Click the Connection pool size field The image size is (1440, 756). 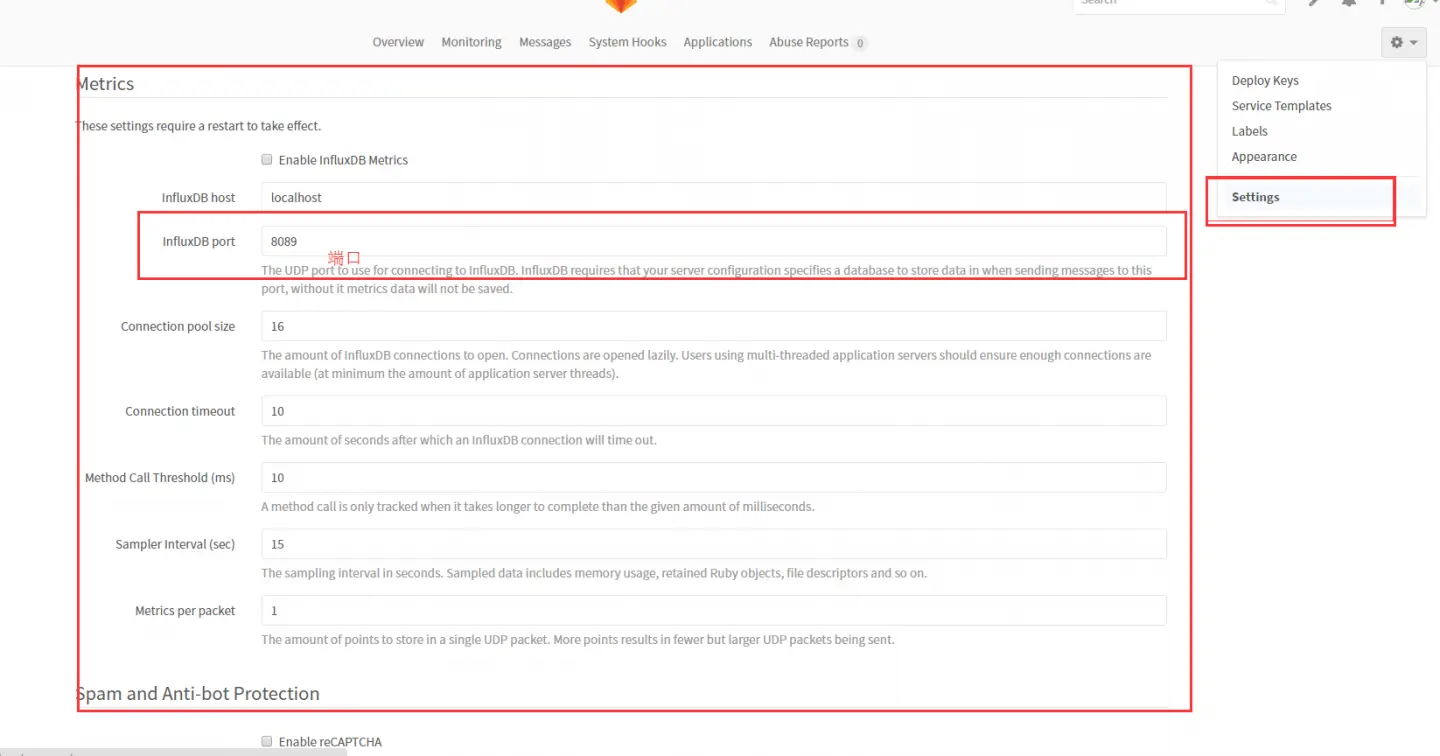pos(713,326)
